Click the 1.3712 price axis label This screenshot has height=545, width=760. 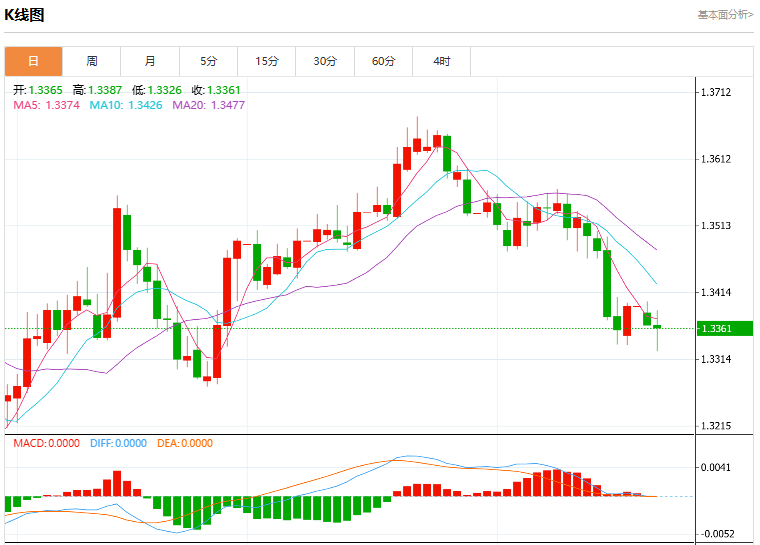tap(716, 92)
